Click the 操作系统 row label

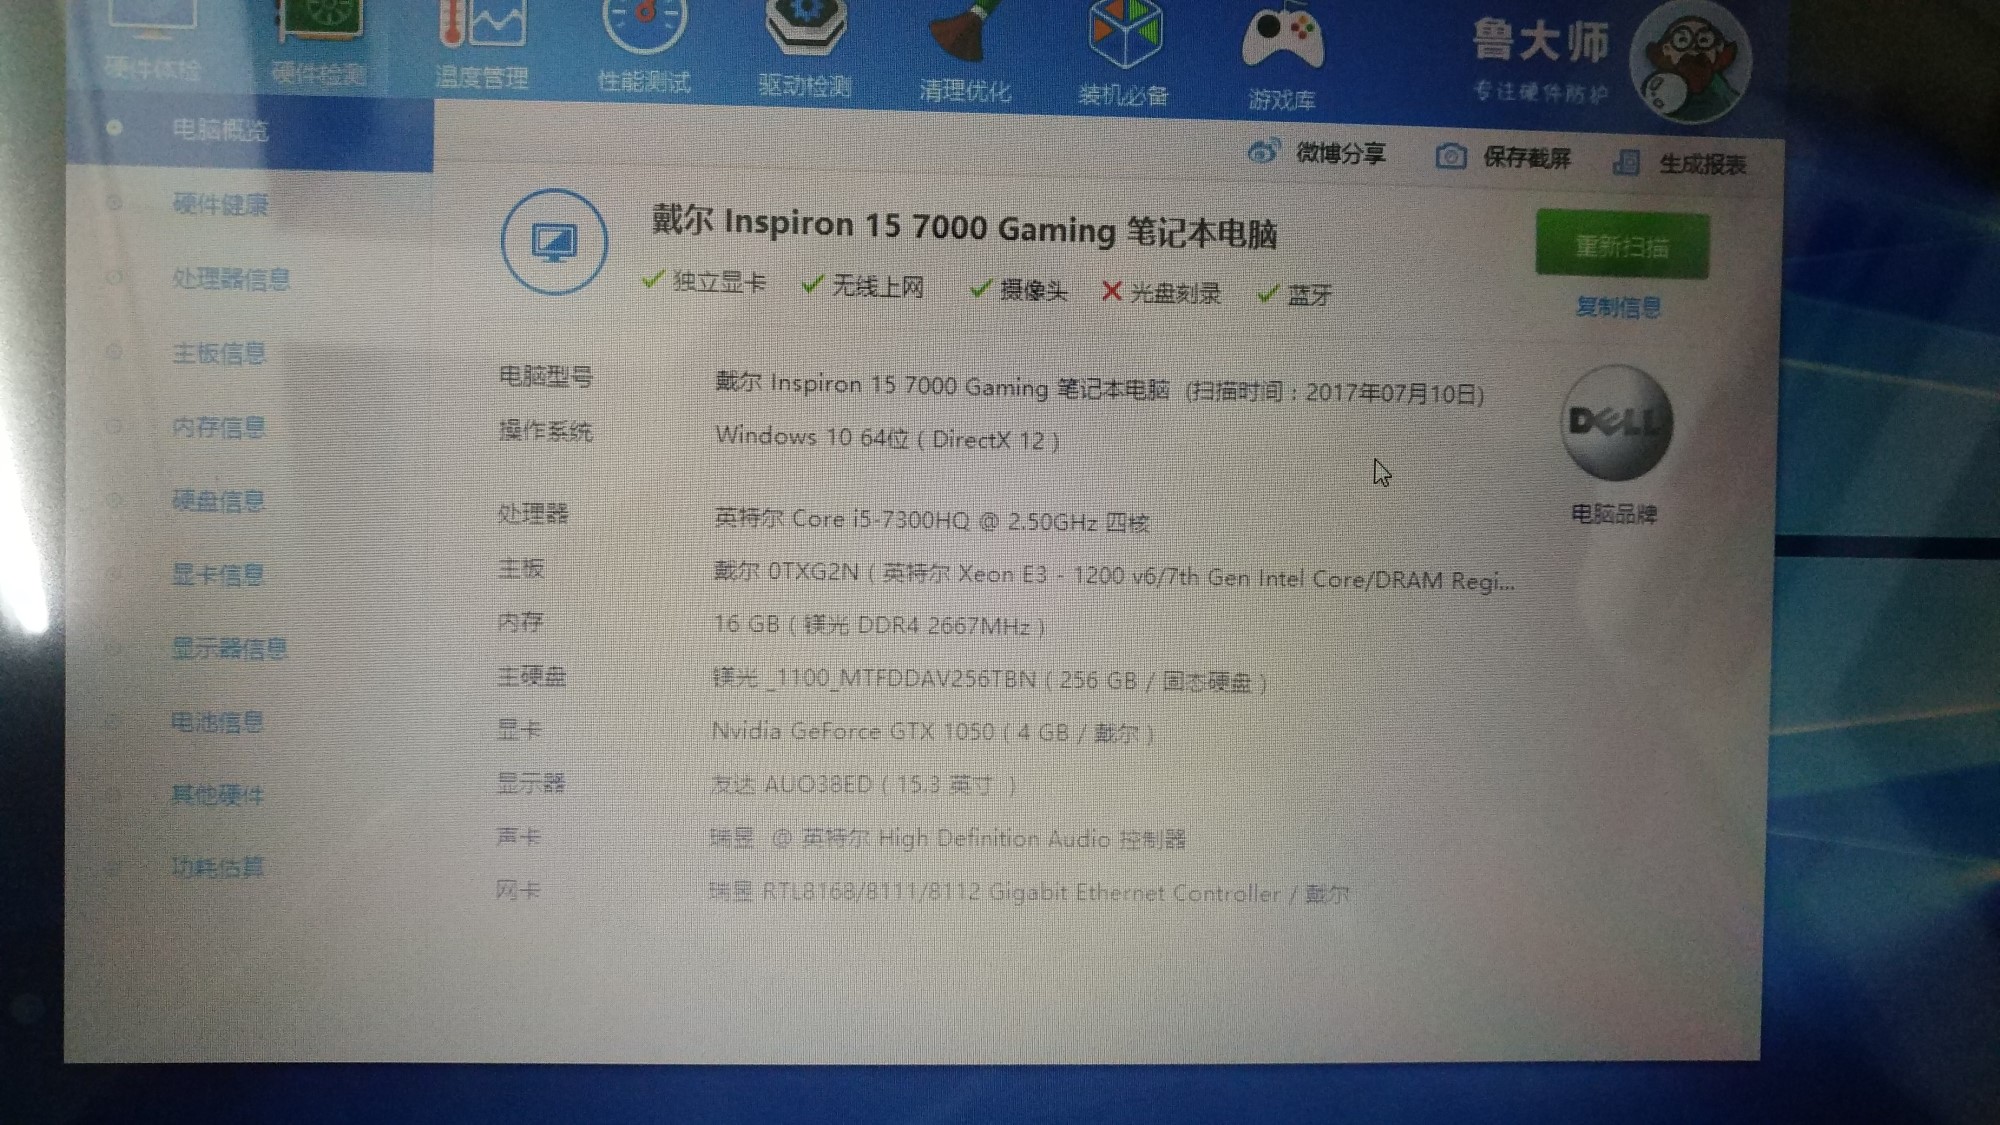click(x=545, y=431)
